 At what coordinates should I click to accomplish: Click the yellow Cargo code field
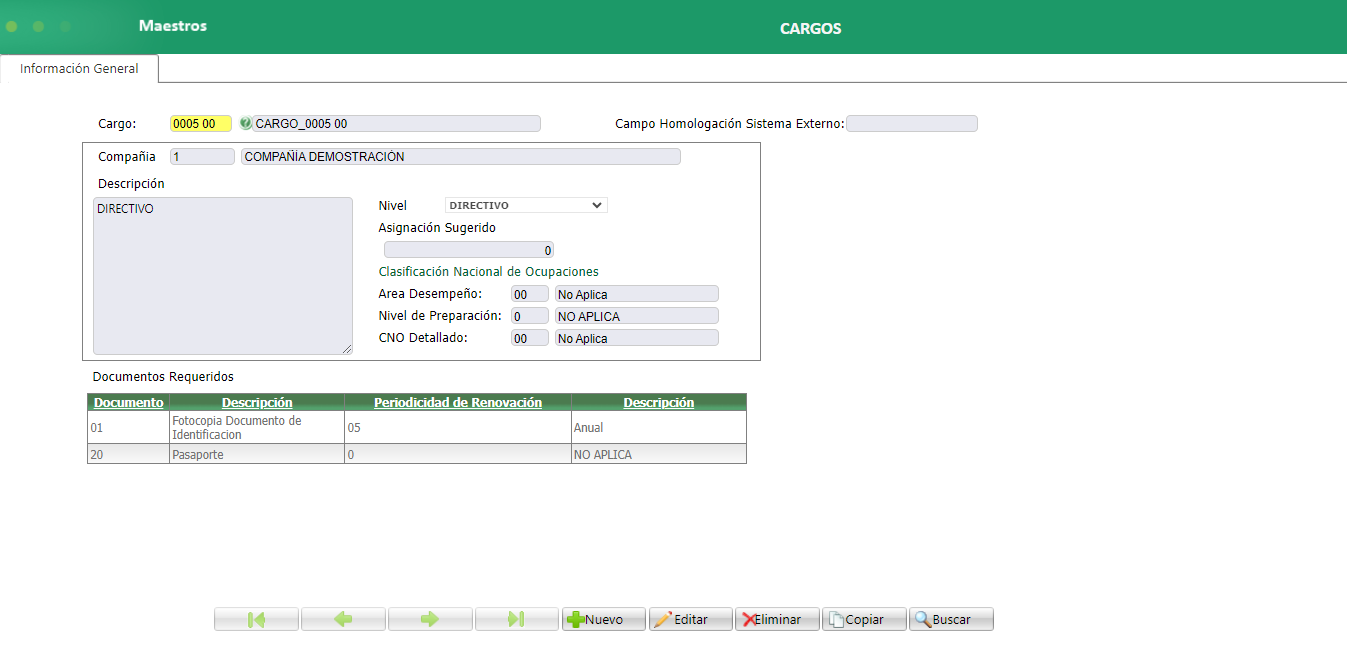click(201, 124)
